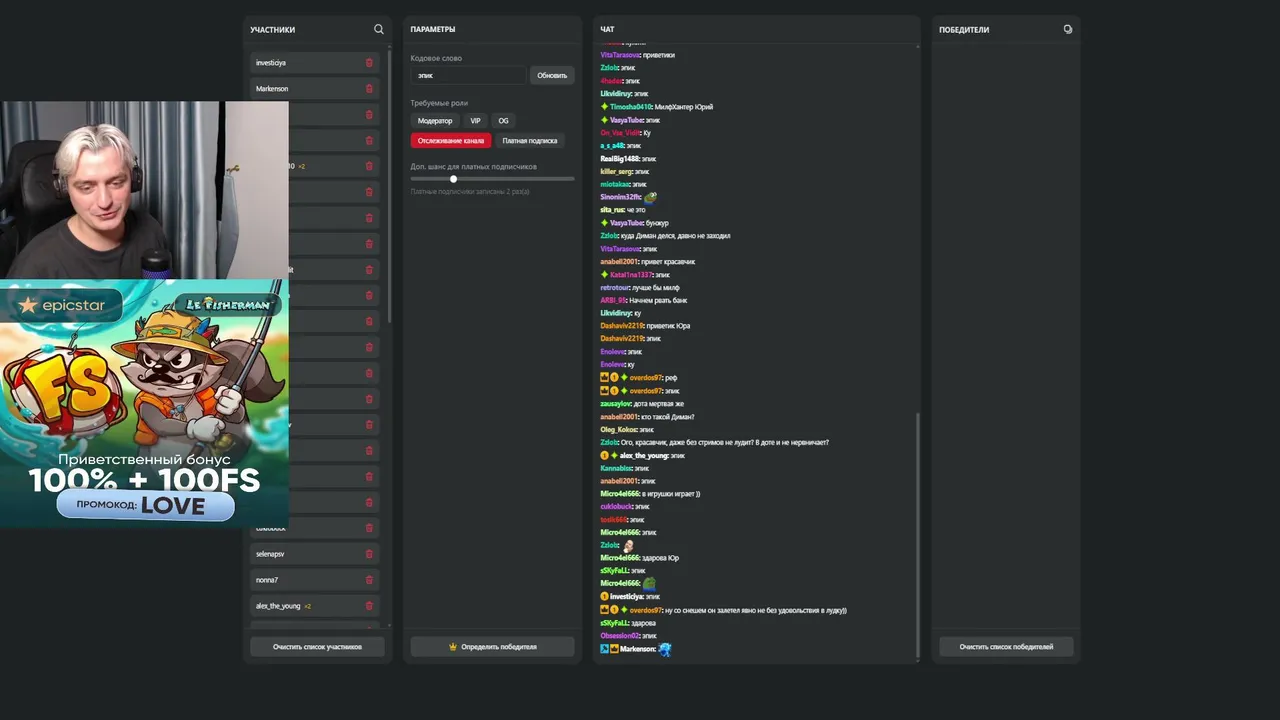The width and height of the screenshot is (1280, 720).
Task: Click username ARBI_91 in chat
Action: (613, 301)
